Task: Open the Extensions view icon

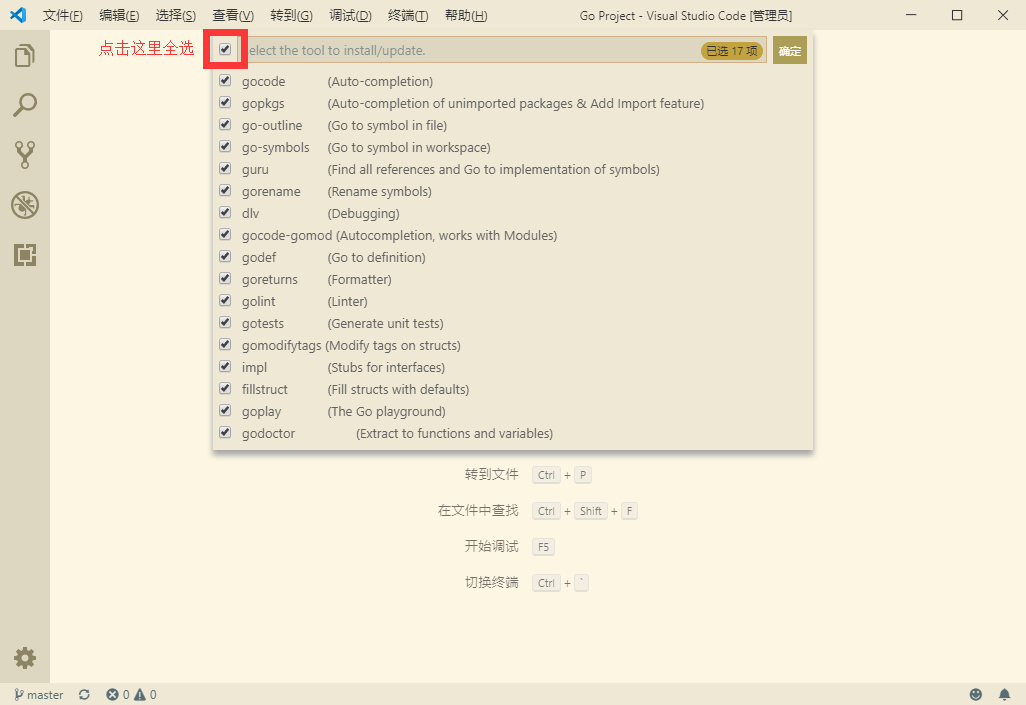Action: [x=25, y=255]
